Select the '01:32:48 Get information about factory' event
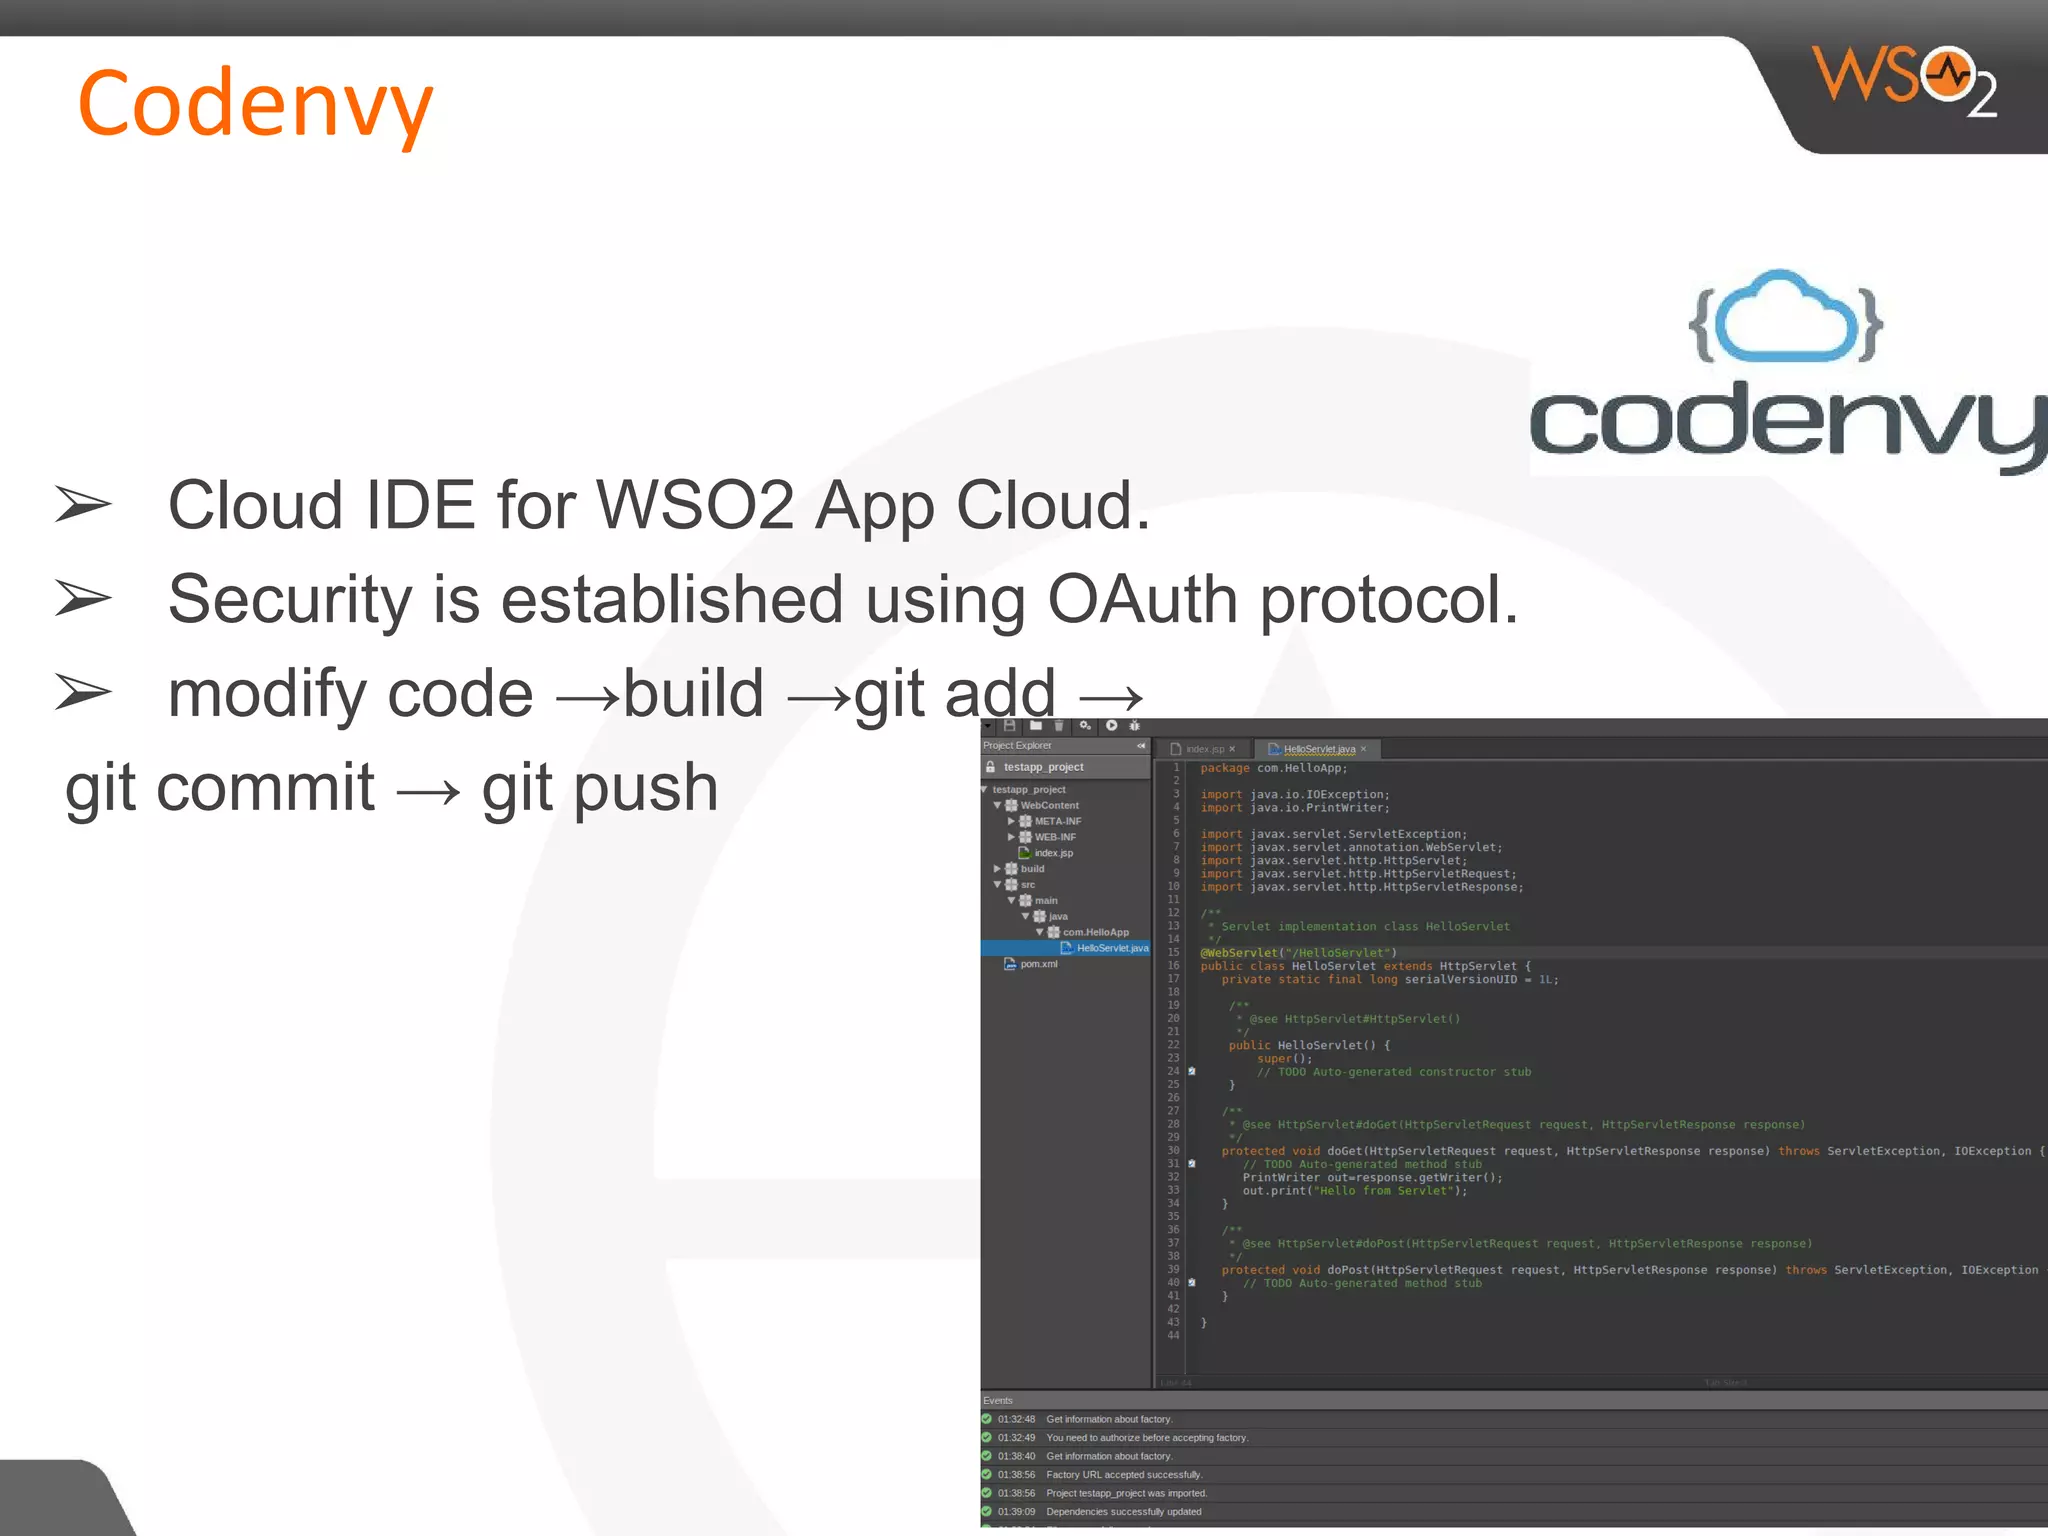The width and height of the screenshot is (2048, 1536). 1514,1419
